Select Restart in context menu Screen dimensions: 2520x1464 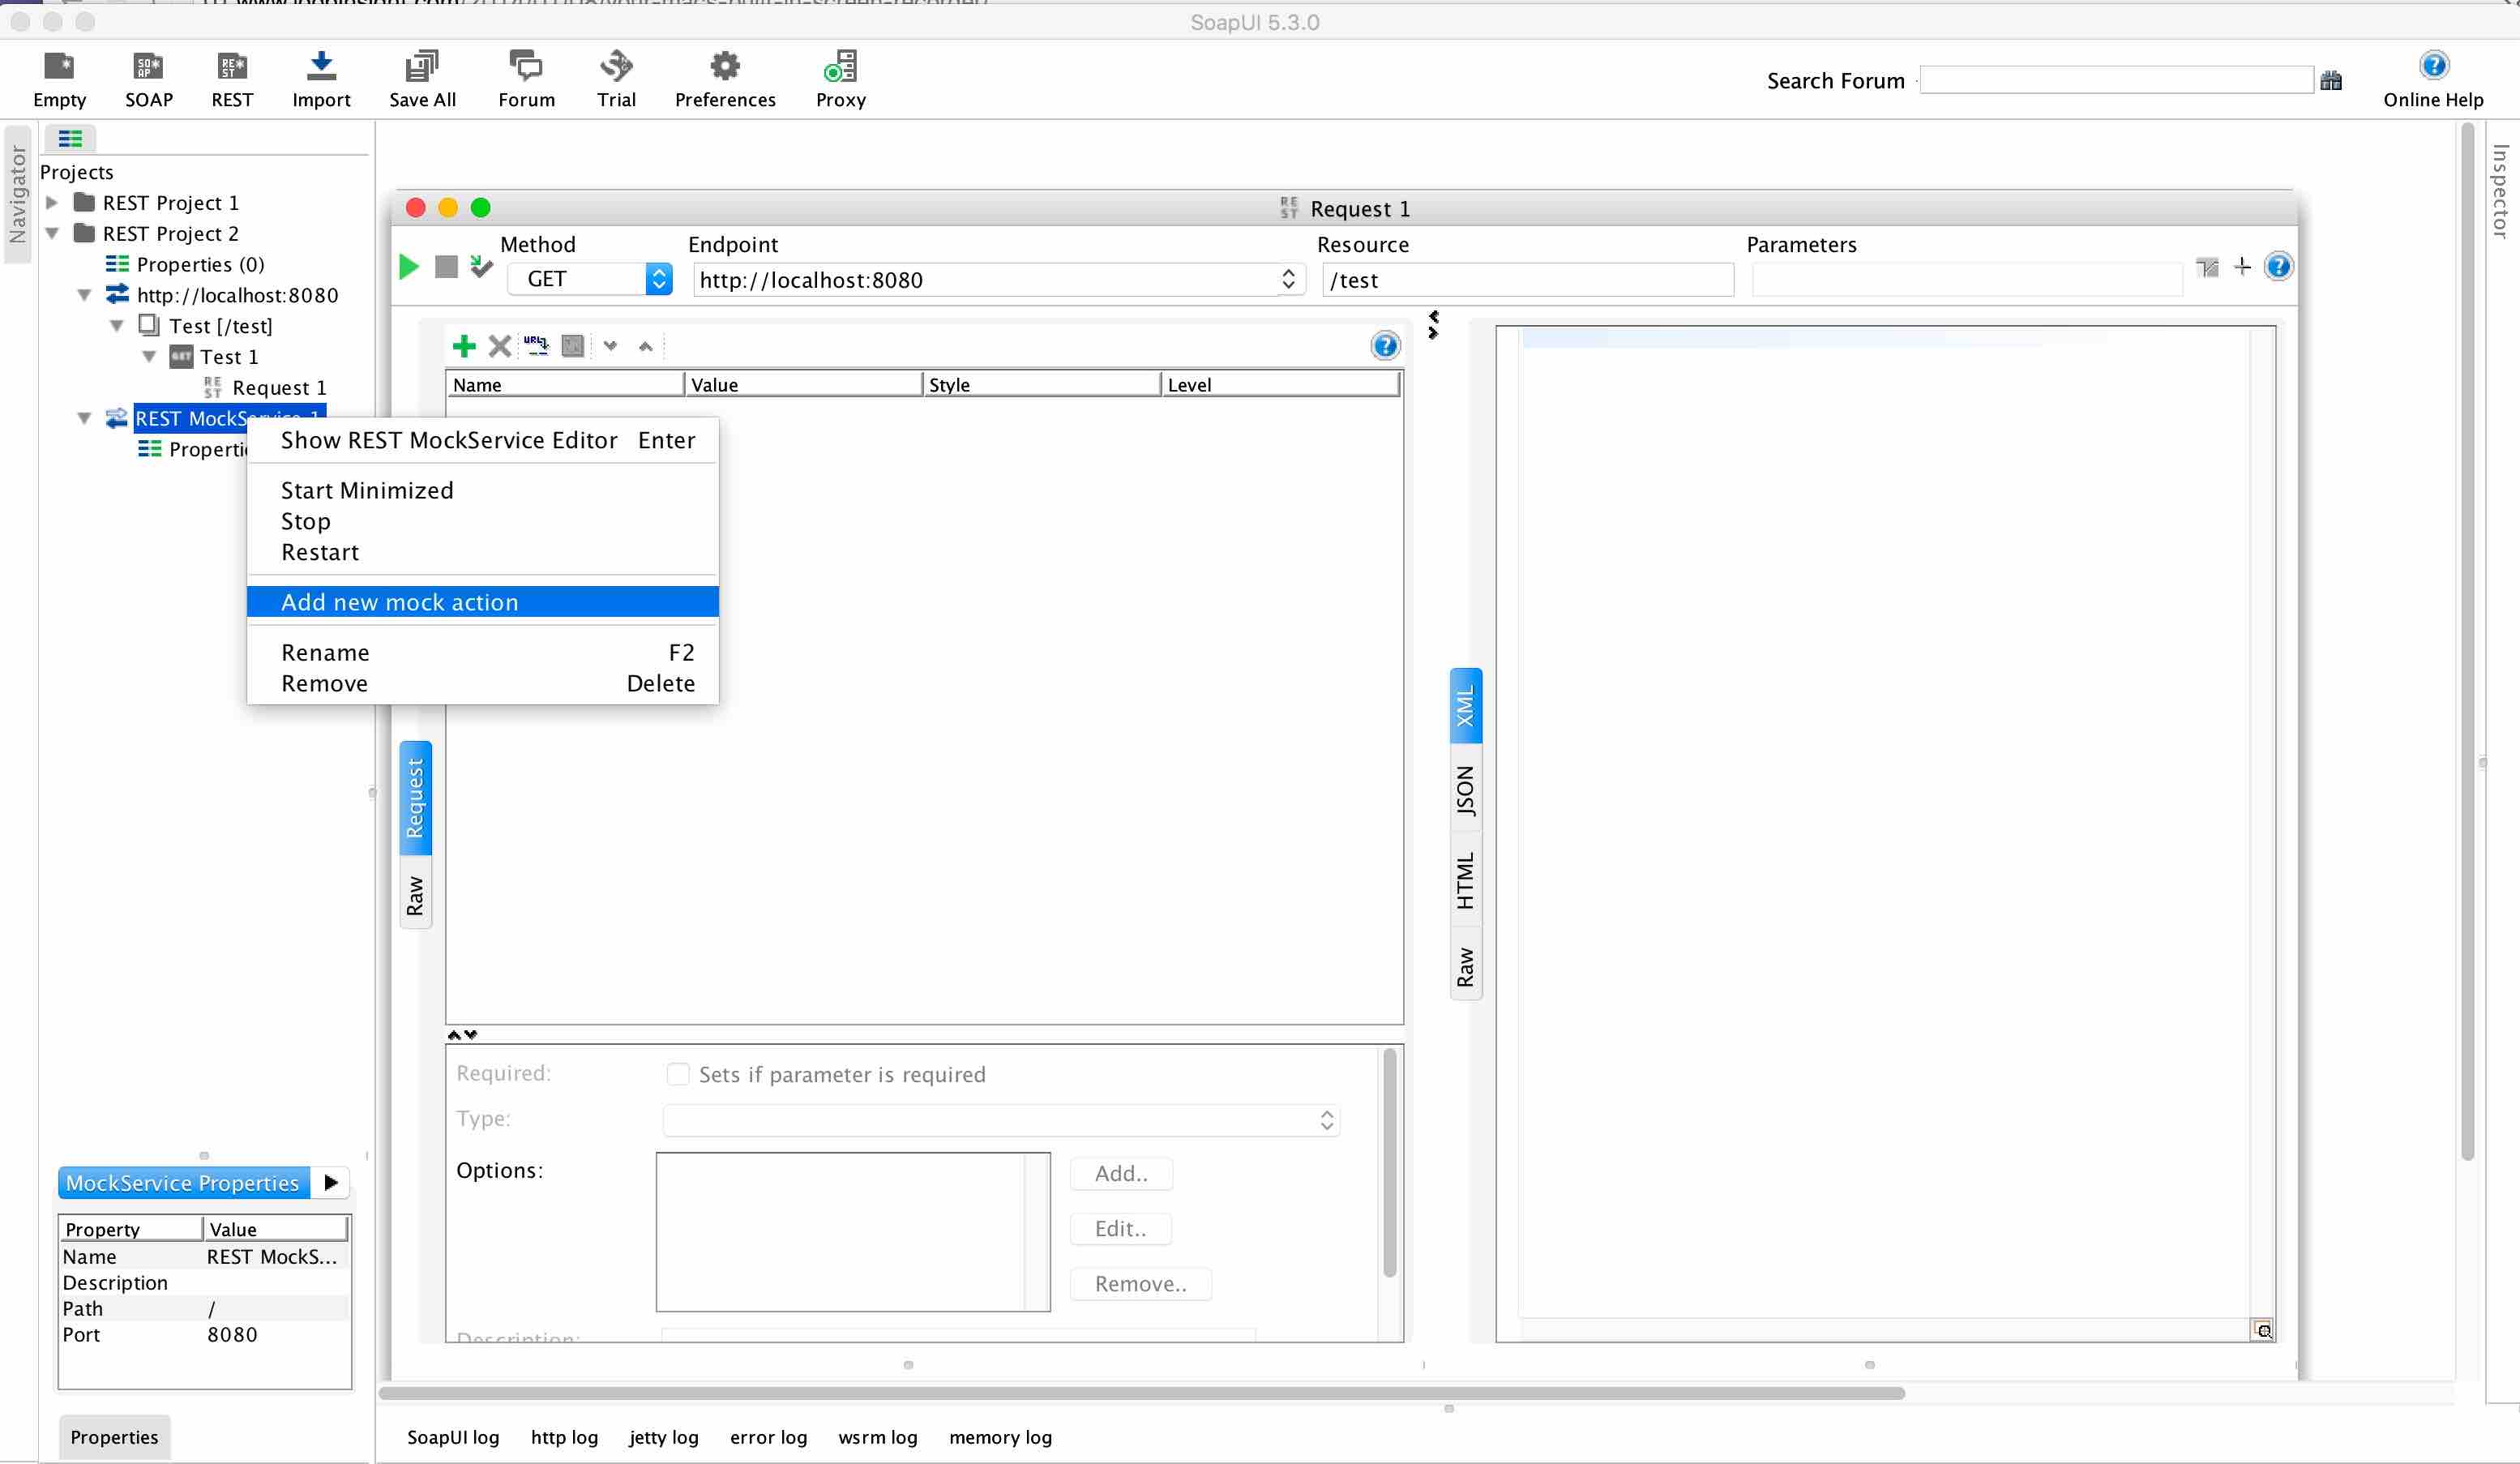pos(482,552)
